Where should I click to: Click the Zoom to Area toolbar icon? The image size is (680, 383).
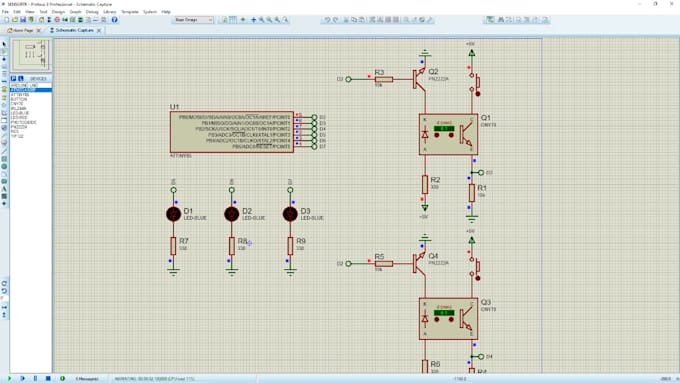click(285, 20)
